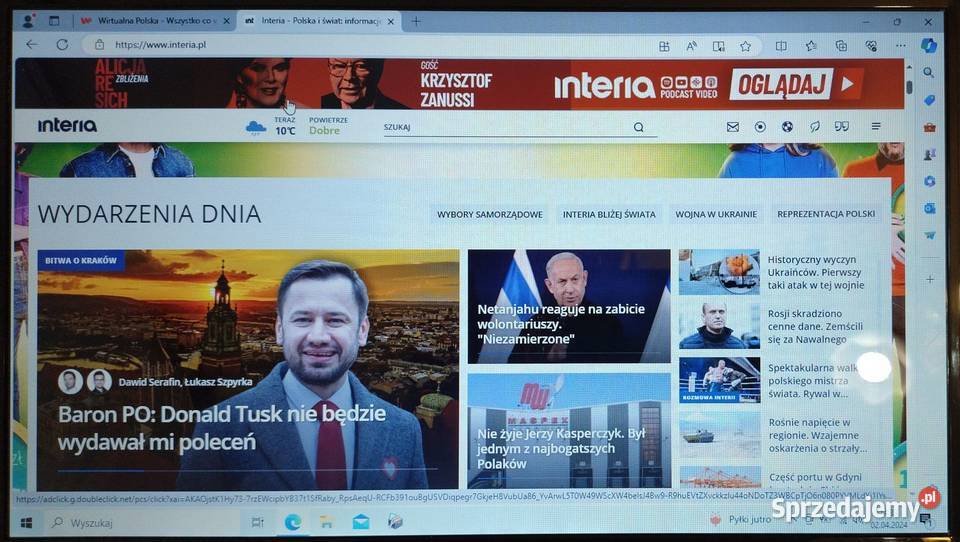The width and height of the screenshot is (960, 542).
Task: Open a new browser tab
Action: tap(416, 20)
